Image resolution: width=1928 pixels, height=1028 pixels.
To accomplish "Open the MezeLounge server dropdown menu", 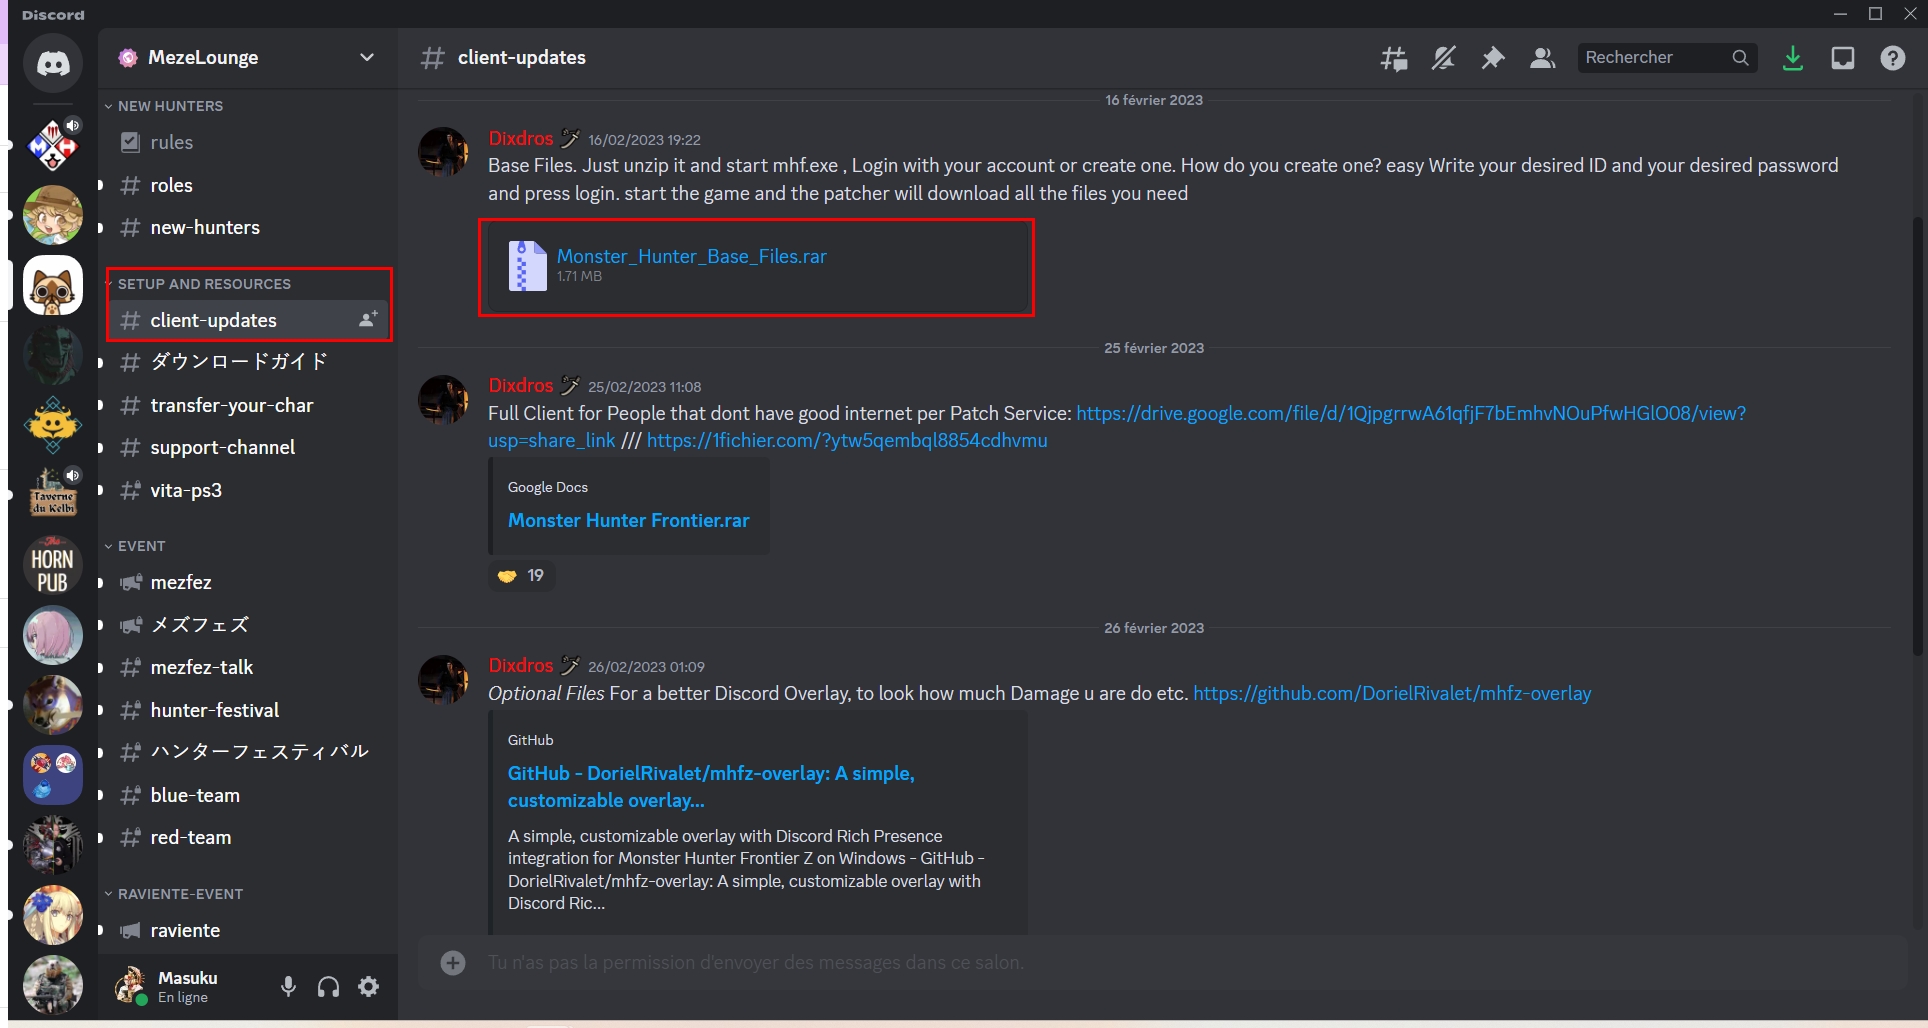I will pyautogui.click(x=366, y=57).
